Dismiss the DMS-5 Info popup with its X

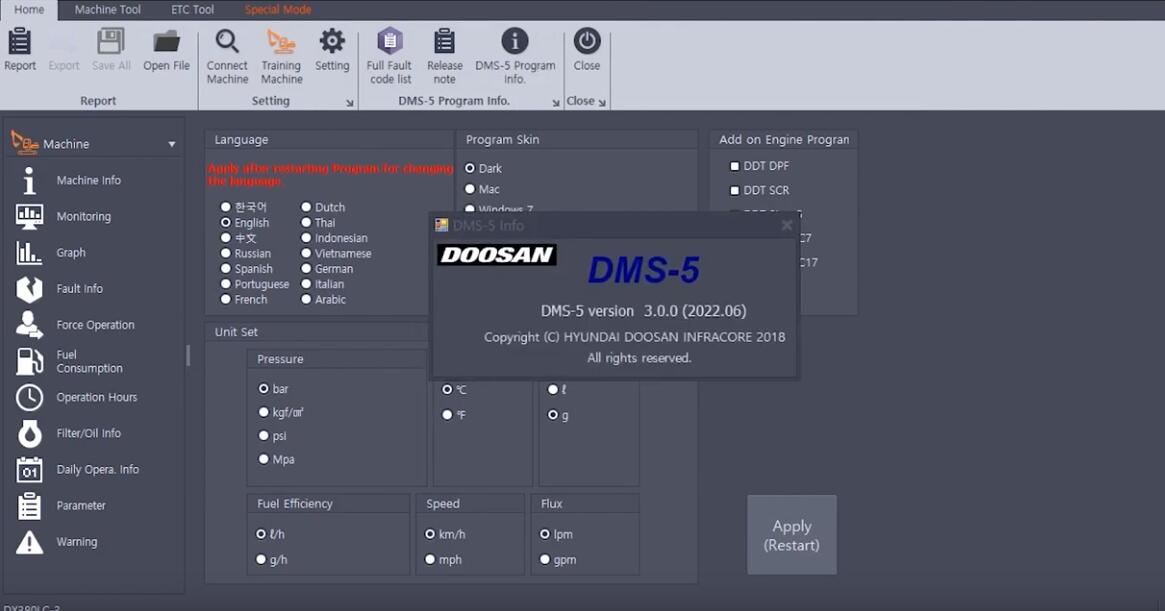[x=786, y=225]
